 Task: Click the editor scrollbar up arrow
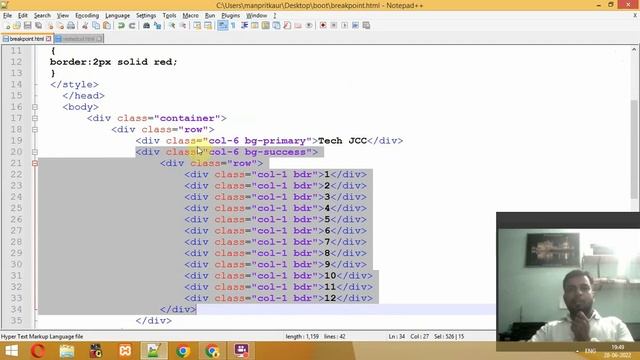point(634,50)
